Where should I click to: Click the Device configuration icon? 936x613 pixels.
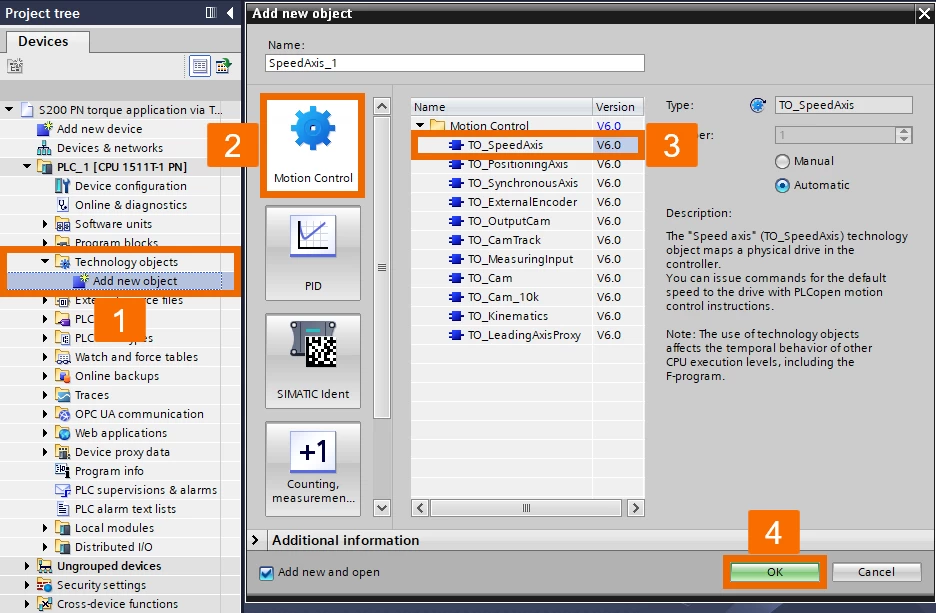click(x=63, y=186)
